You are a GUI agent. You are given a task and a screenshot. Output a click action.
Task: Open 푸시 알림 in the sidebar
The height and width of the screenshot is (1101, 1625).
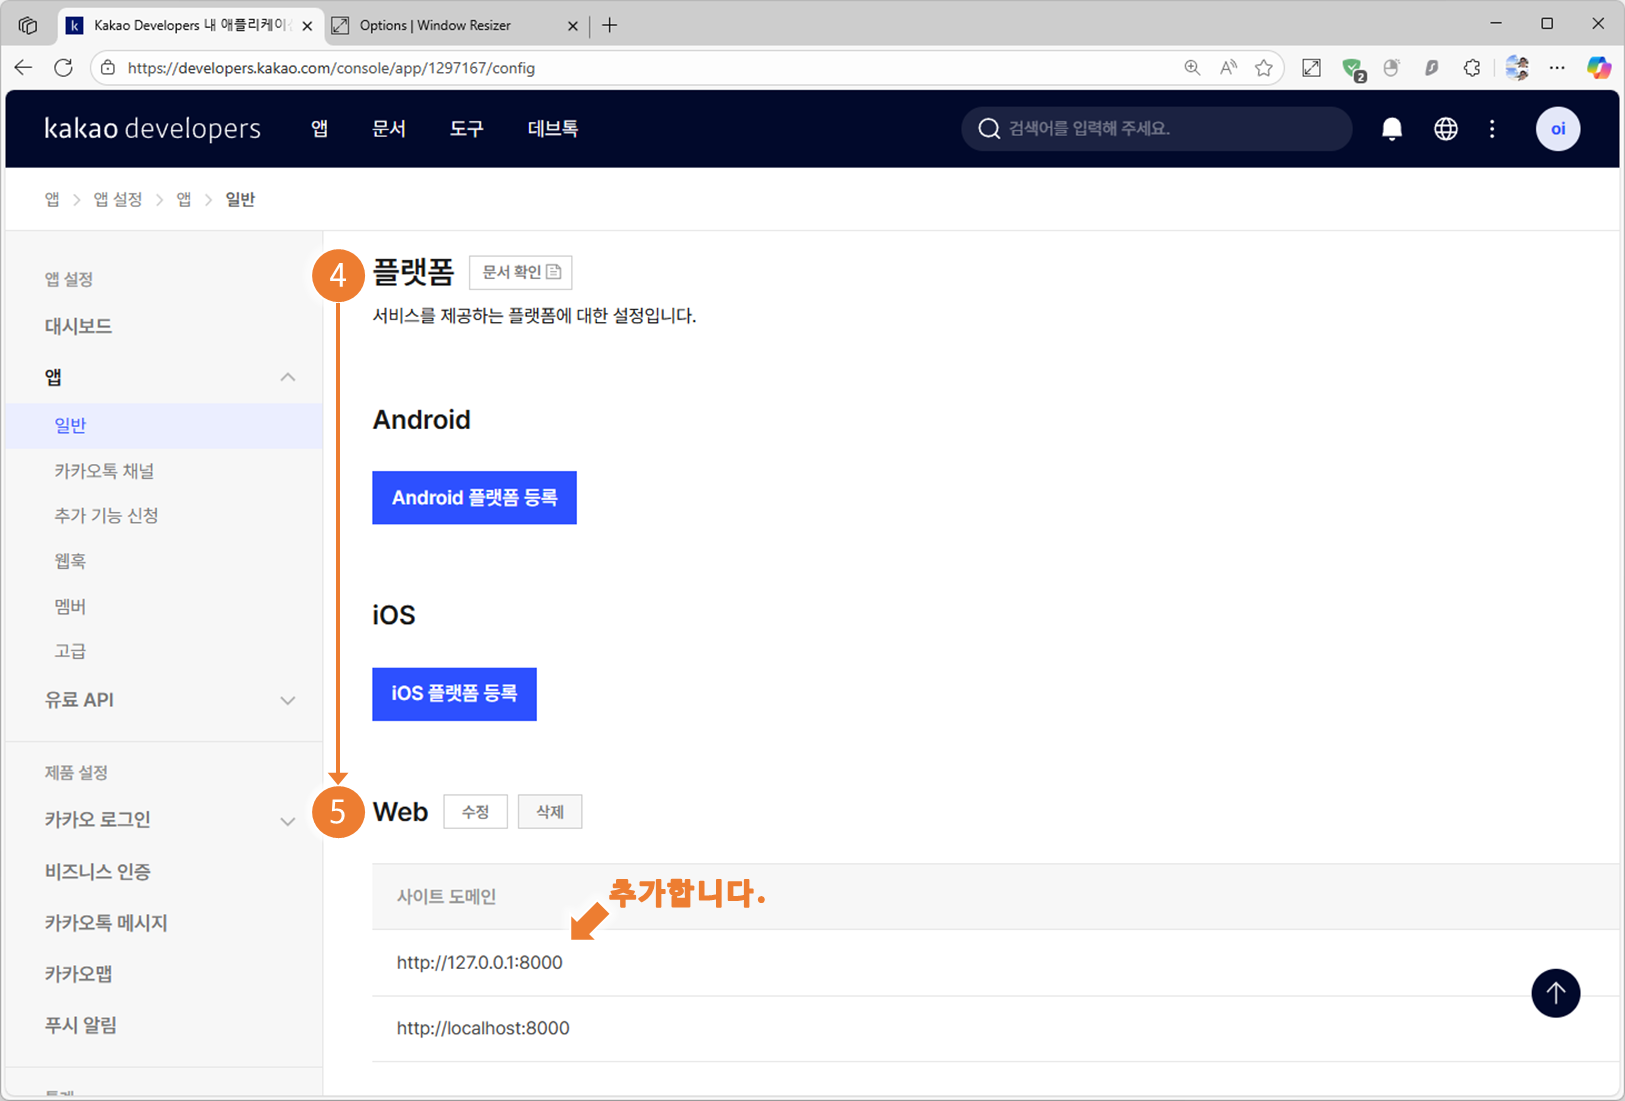(80, 1025)
